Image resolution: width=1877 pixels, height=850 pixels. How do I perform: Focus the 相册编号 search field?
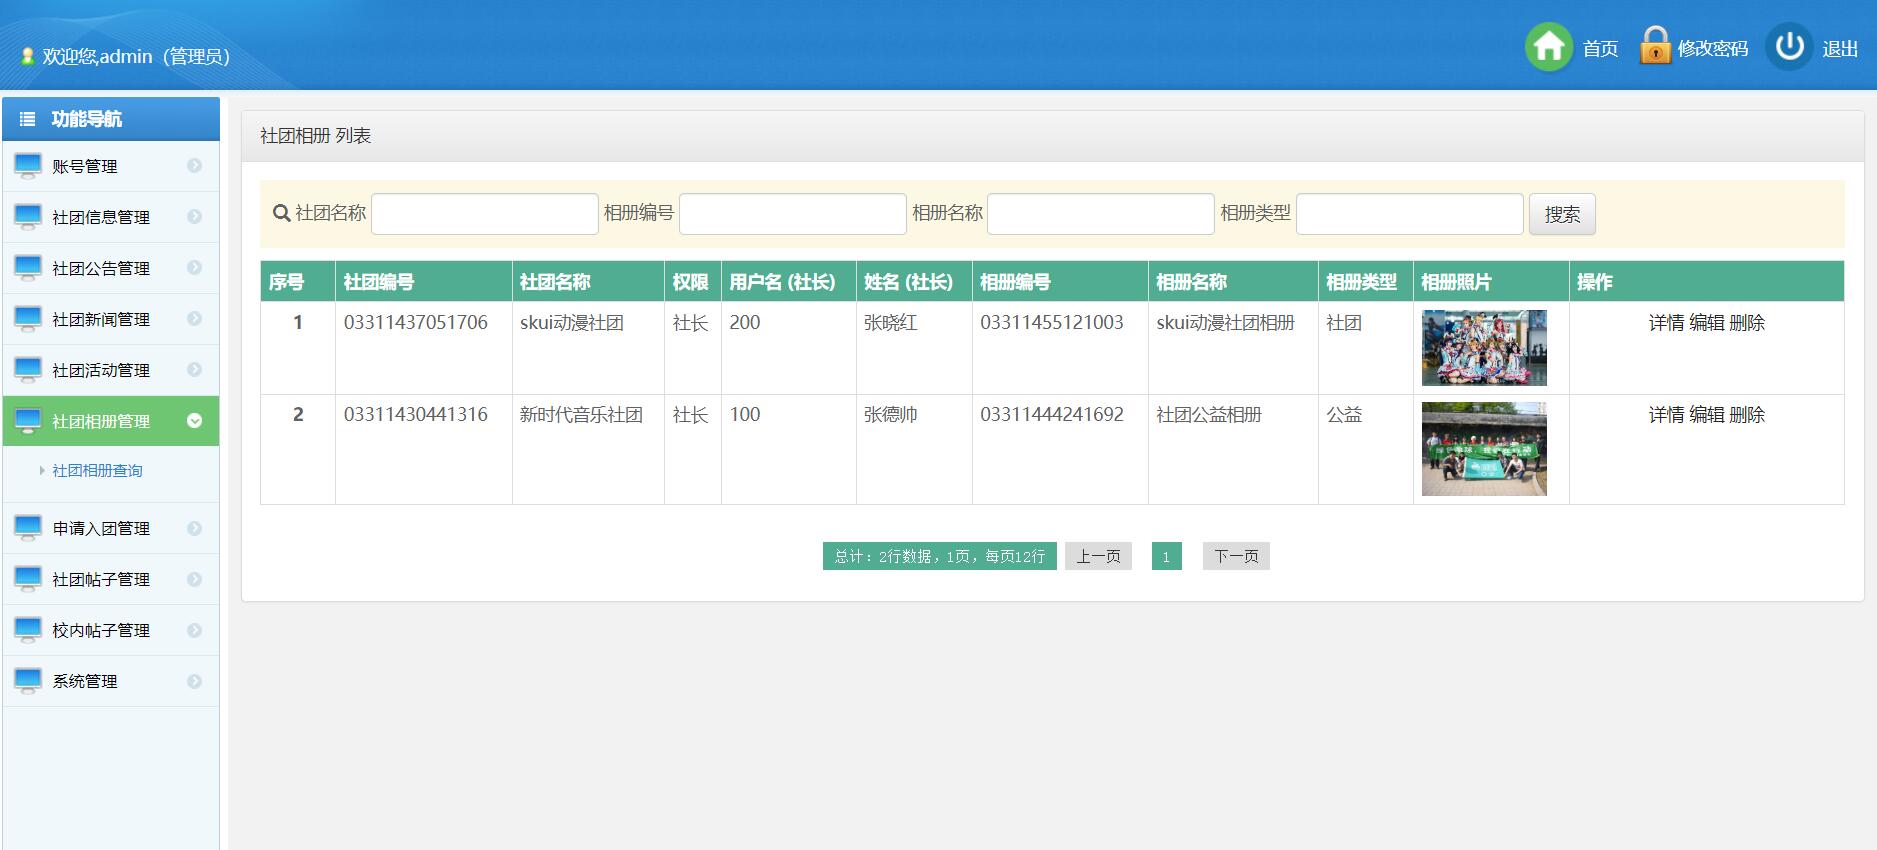[x=793, y=214]
